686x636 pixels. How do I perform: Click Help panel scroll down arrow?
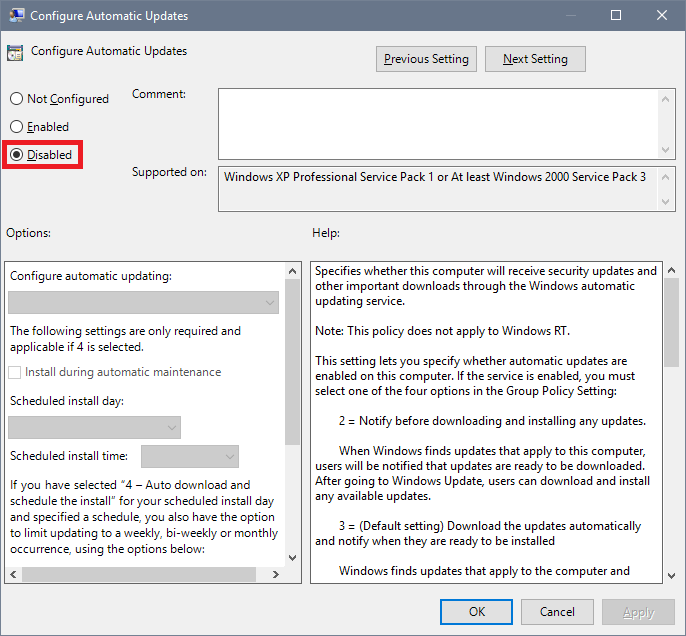point(671,576)
